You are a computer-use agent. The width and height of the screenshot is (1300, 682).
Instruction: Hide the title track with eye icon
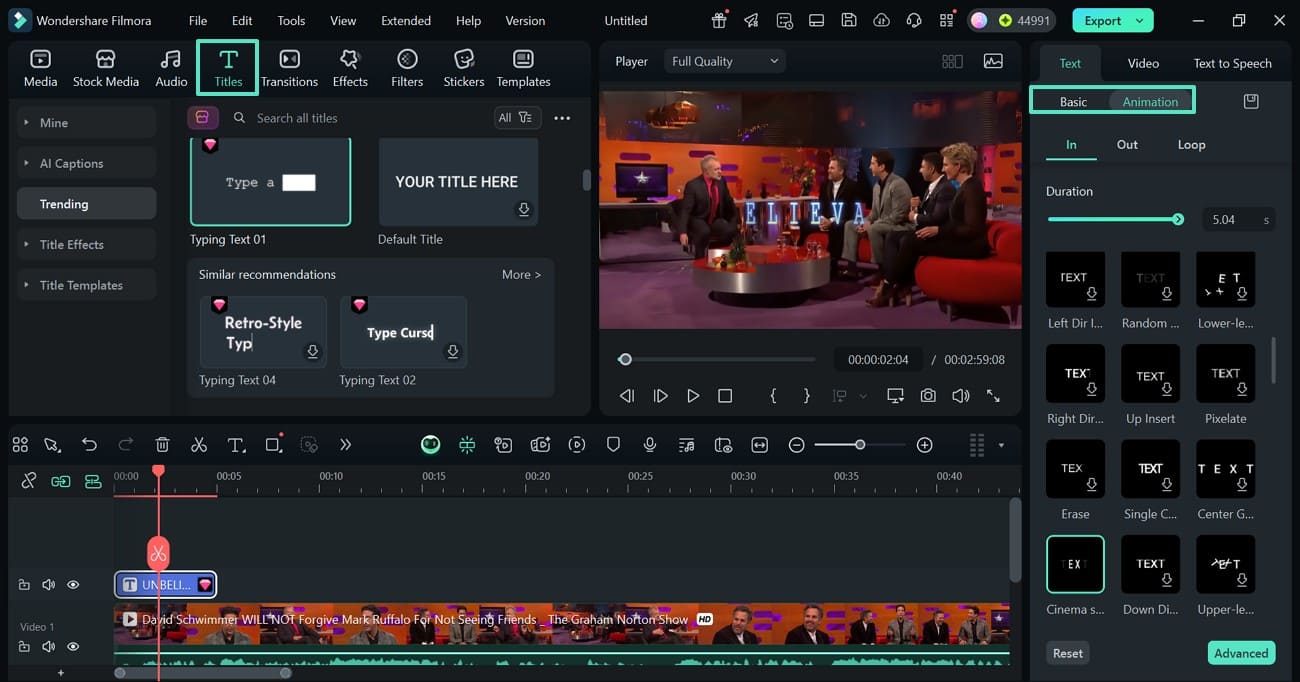click(x=73, y=585)
